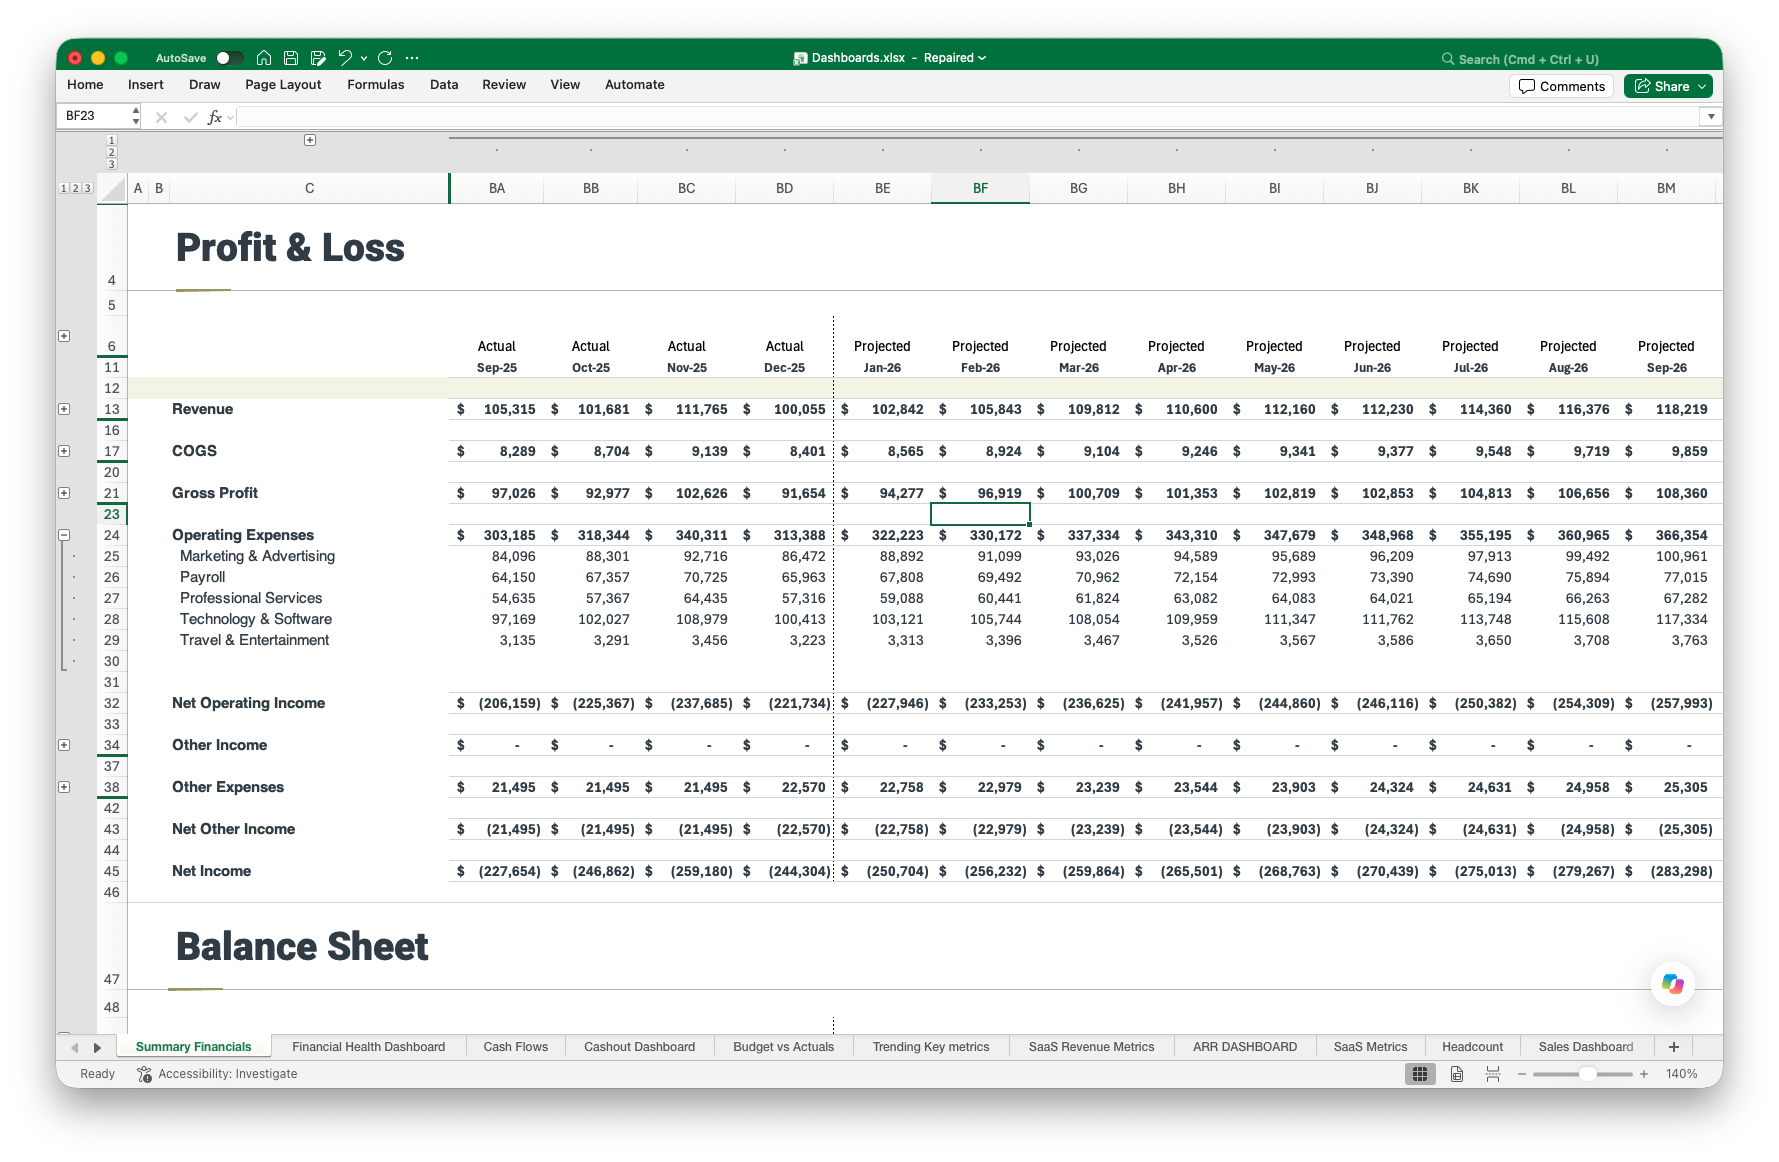Expand the formula bar with arrow
The image size is (1779, 1162).
(1711, 117)
